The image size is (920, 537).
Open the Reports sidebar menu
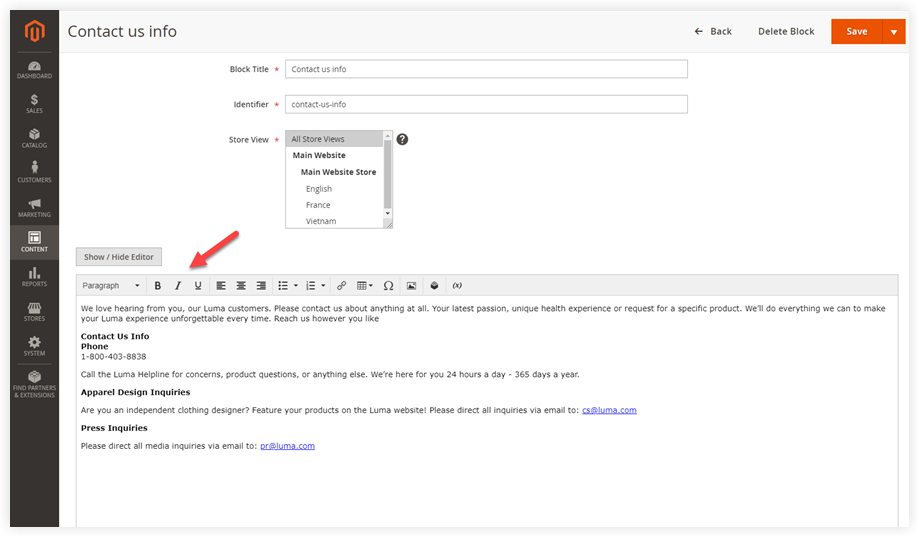[34, 276]
